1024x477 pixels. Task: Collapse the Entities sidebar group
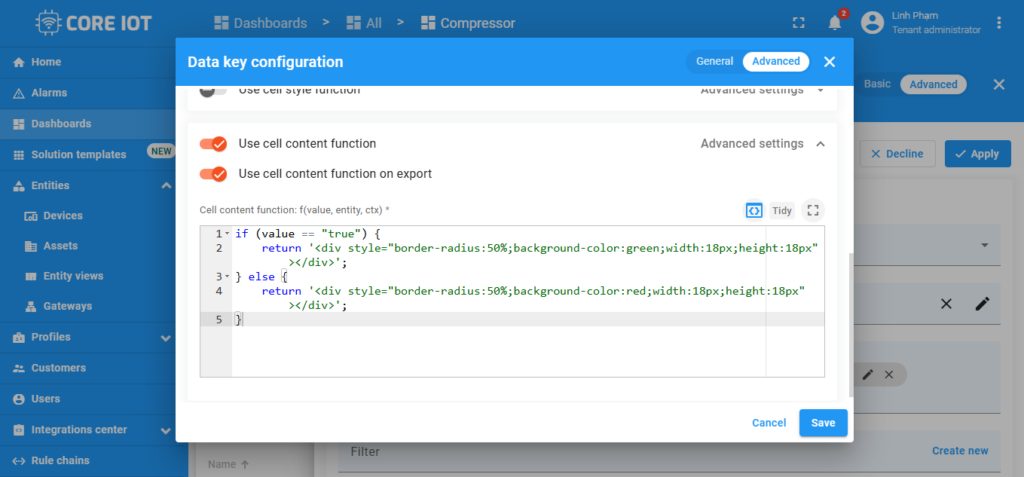(166, 186)
